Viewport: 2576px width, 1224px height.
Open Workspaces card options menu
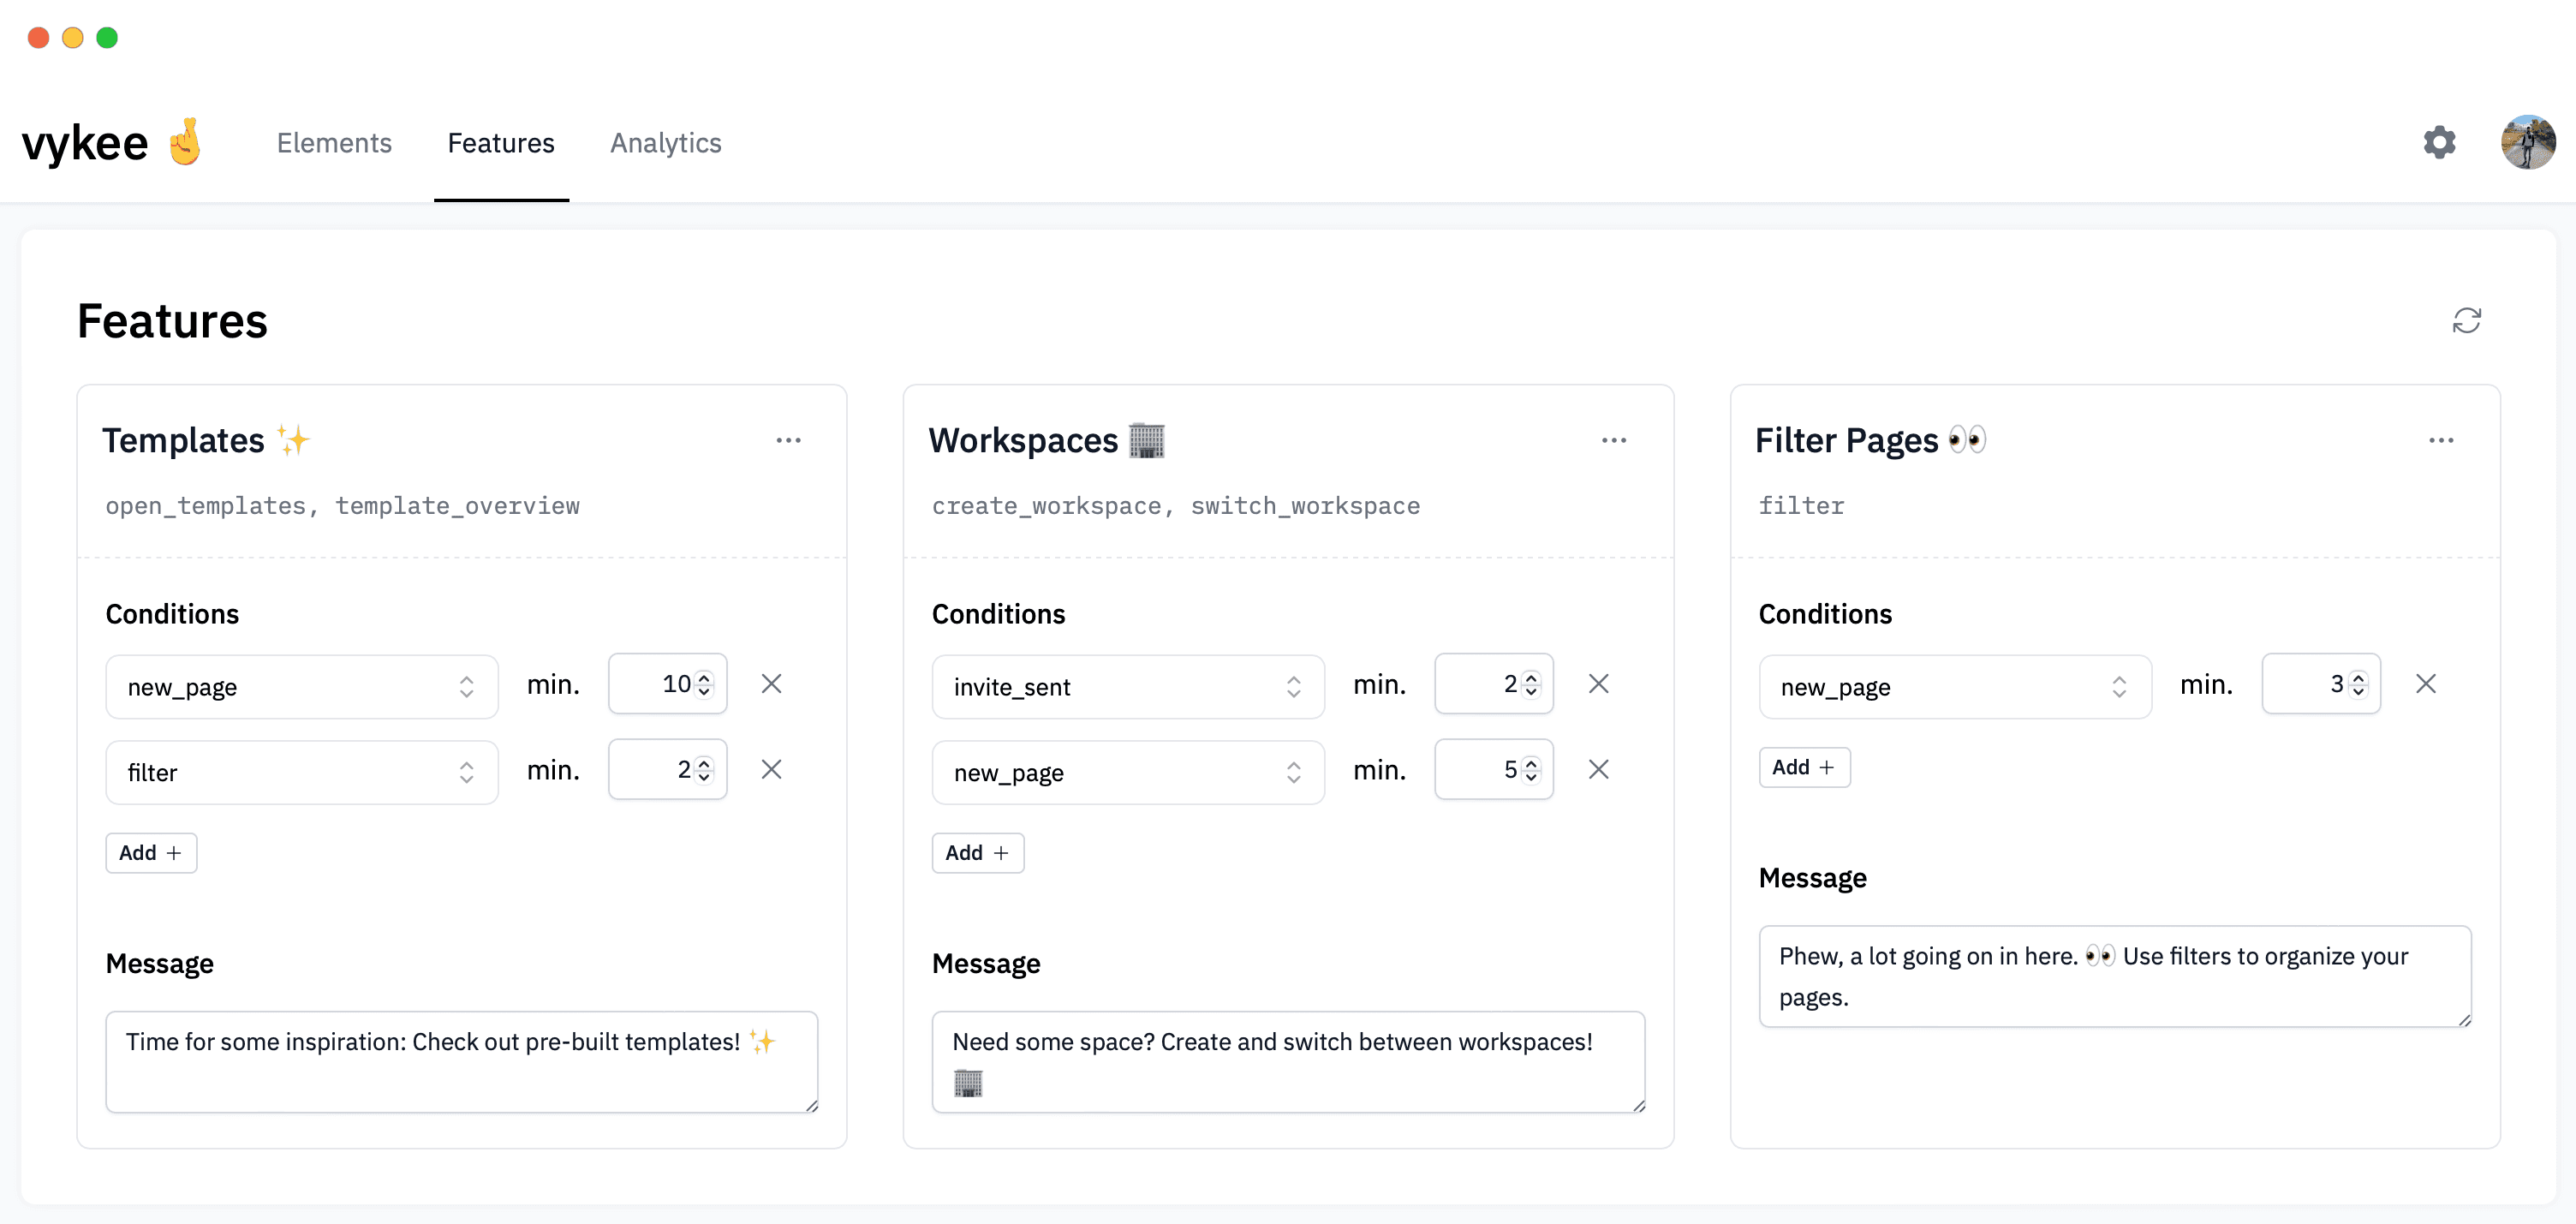pyautogui.click(x=1613, y=440)
